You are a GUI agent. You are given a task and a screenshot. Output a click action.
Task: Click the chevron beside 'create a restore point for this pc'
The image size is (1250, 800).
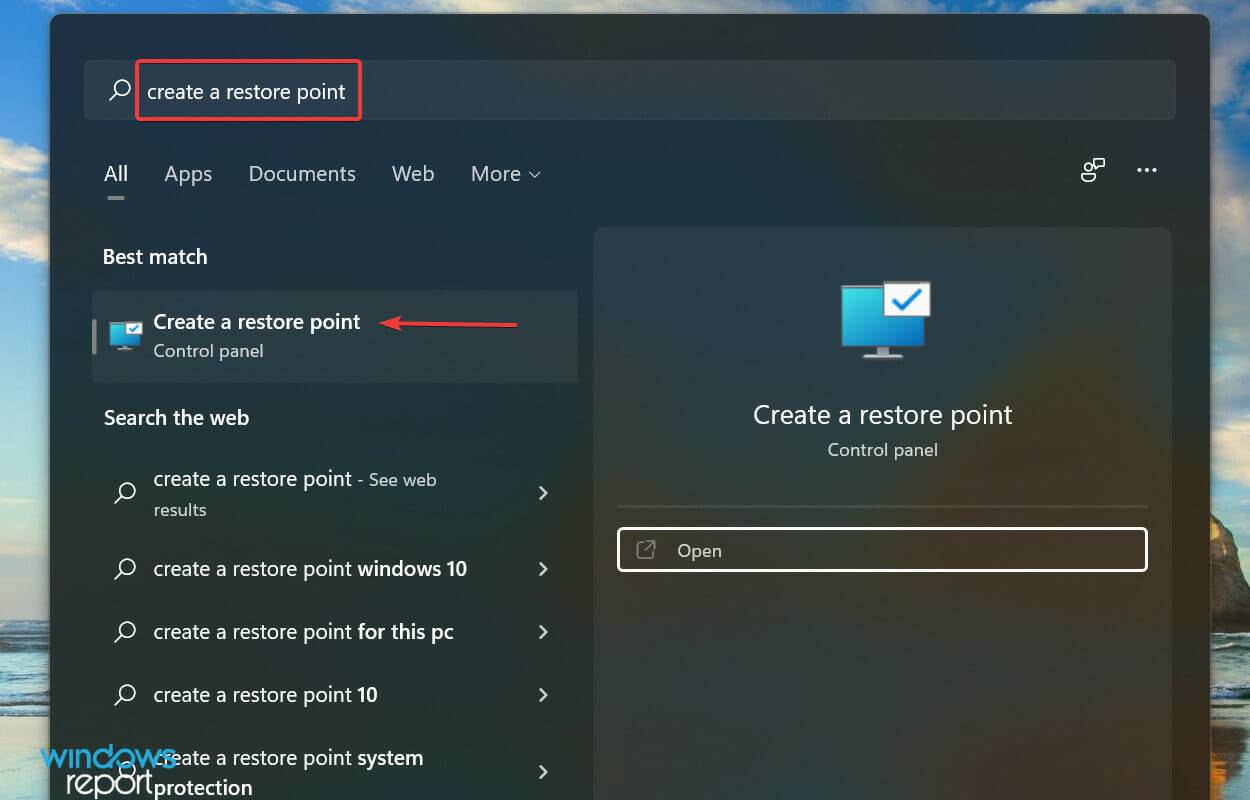[x=543, y=631]
